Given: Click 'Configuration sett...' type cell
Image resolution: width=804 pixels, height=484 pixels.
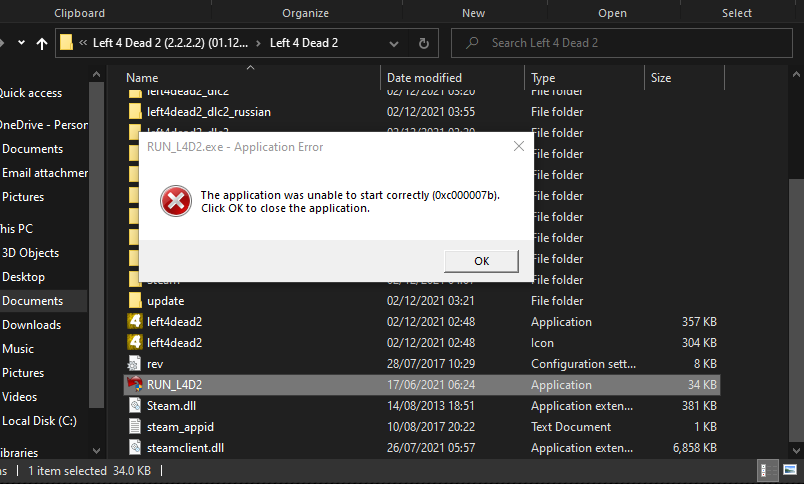Looking at the screenshot, I should [583, 364].
